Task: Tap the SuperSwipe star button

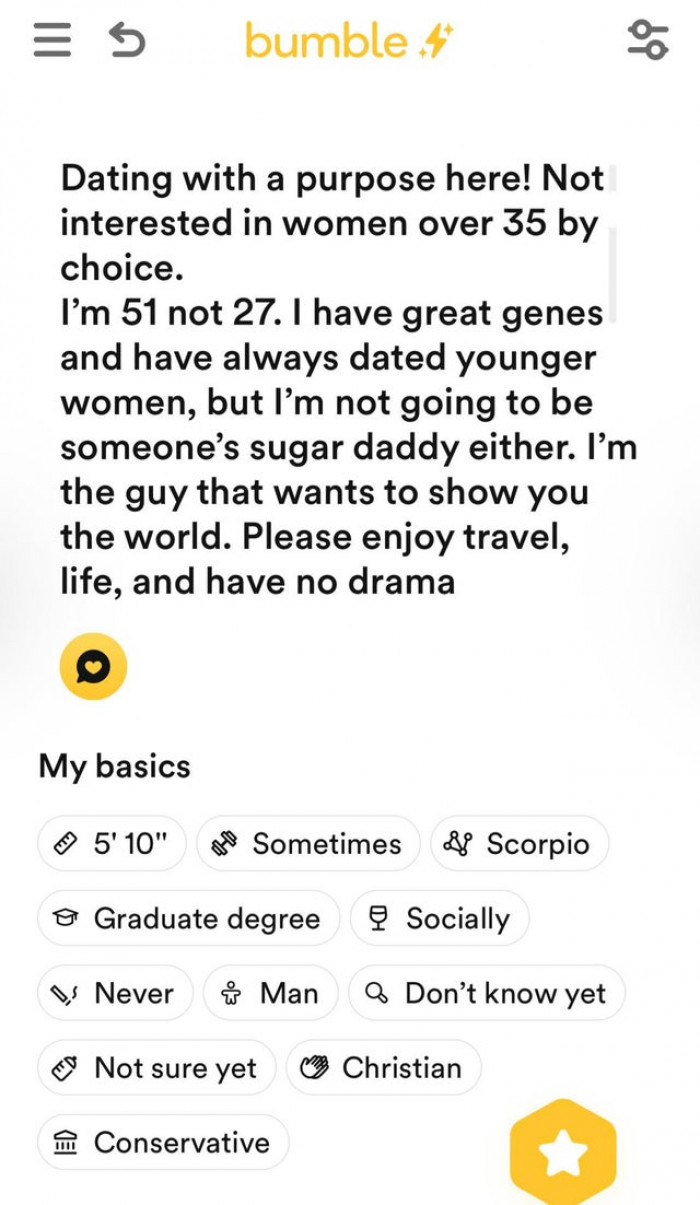Action: pyautogui.click(x=565, y=1150)
